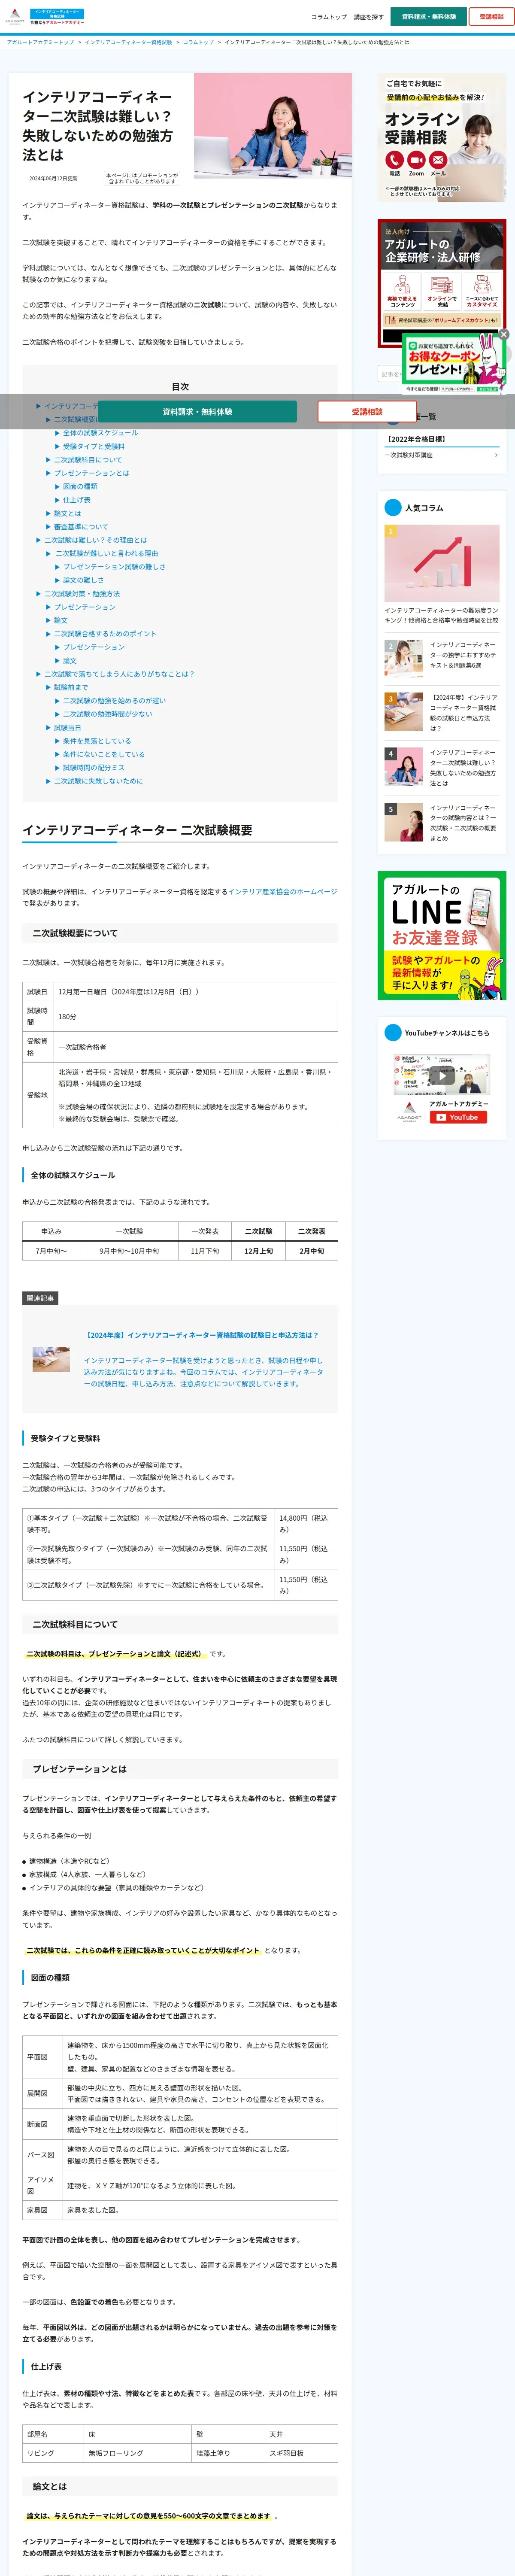Jump to 条件を見落としている in contents

coord(97,741)
